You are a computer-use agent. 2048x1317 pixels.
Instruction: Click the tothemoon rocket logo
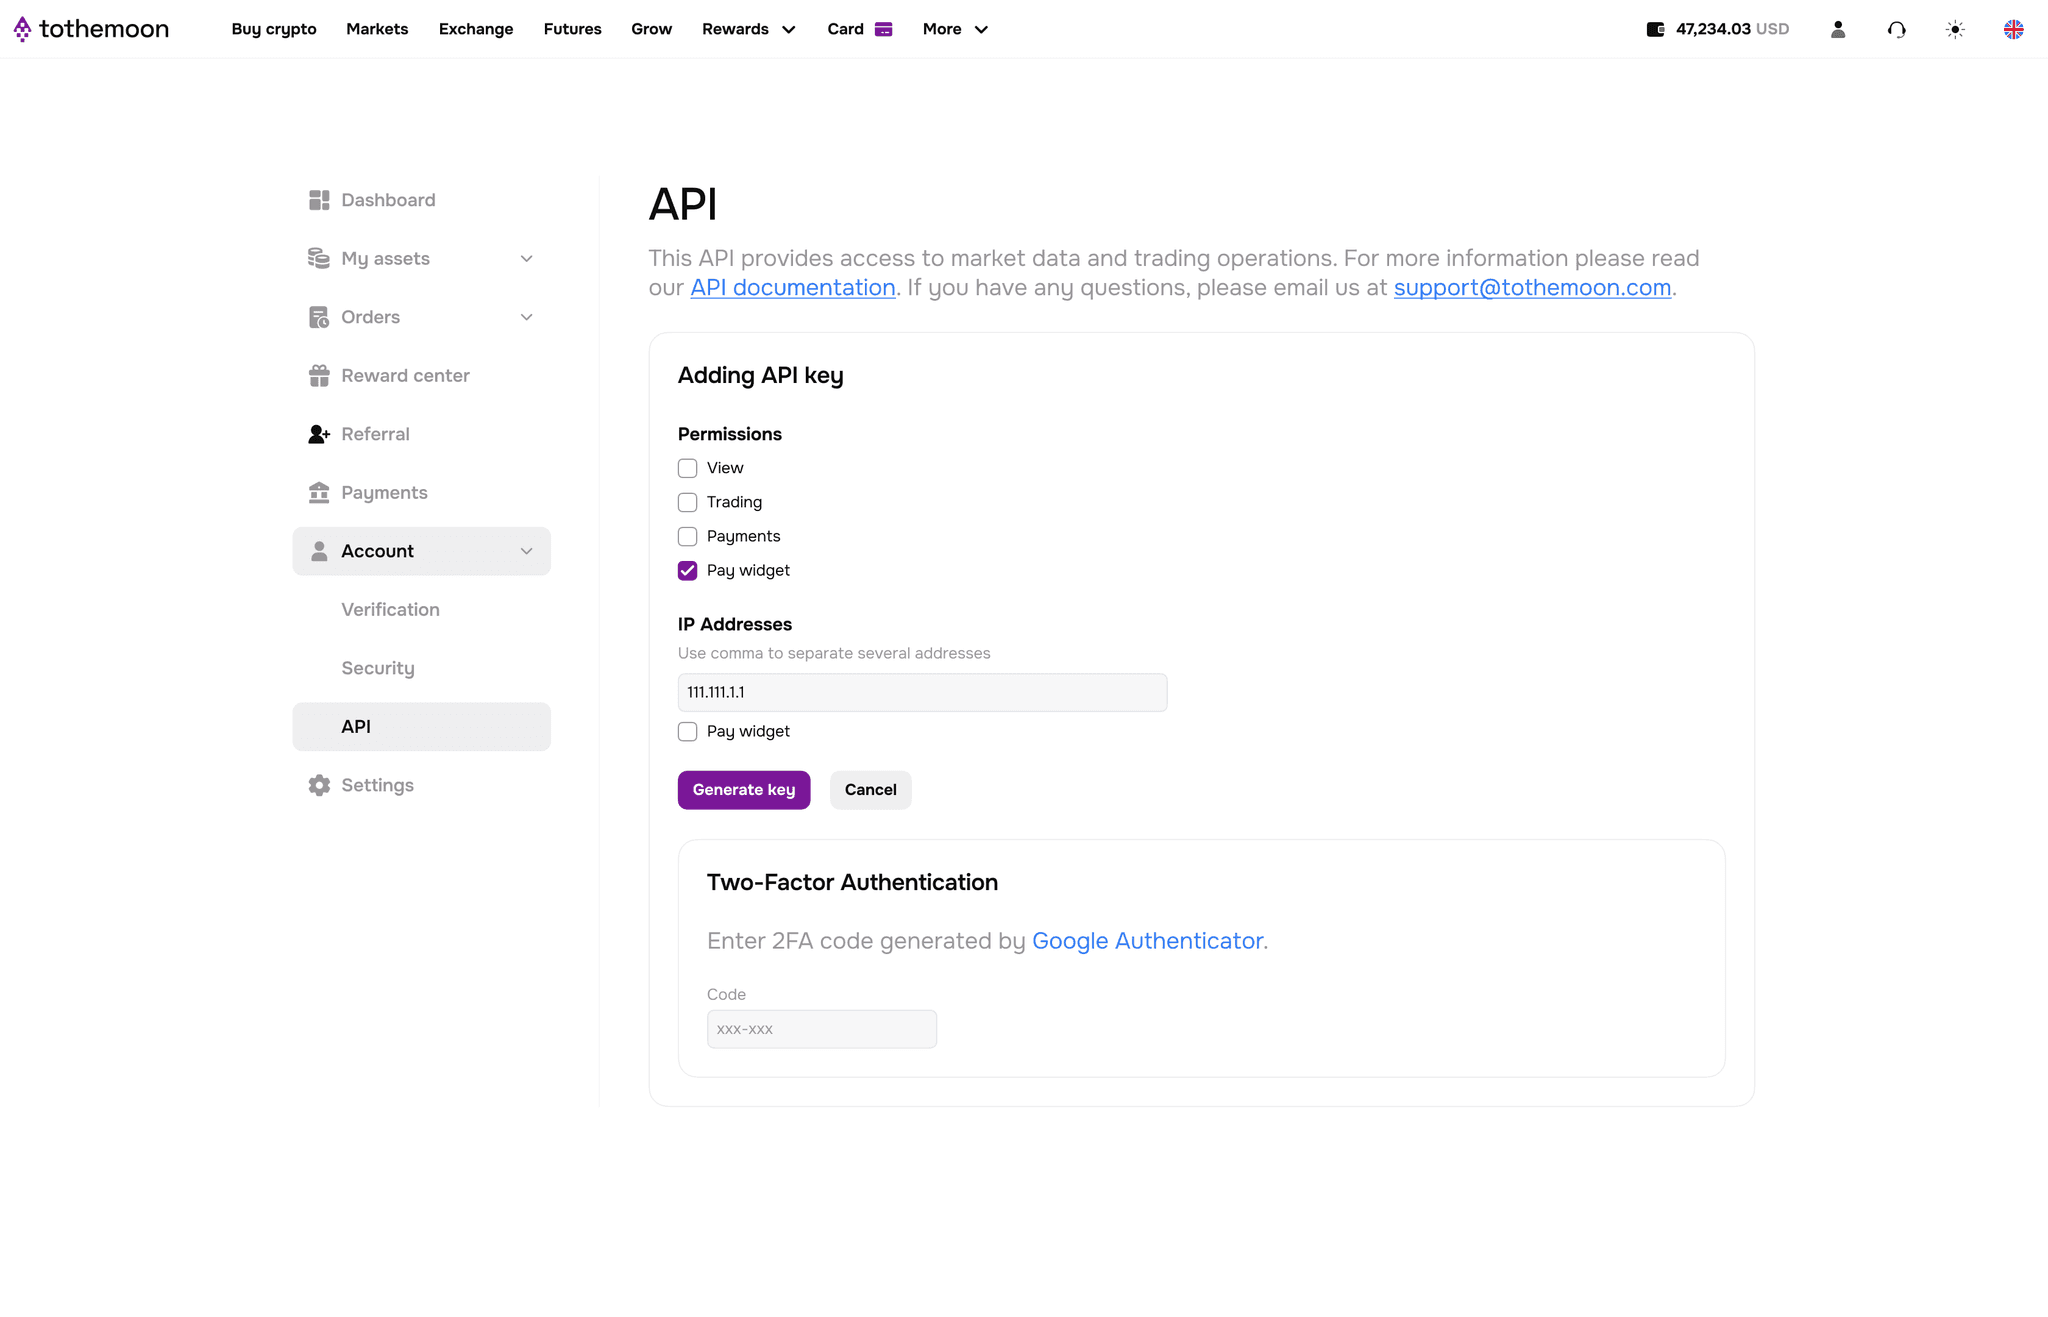click(x=22, y=29)
